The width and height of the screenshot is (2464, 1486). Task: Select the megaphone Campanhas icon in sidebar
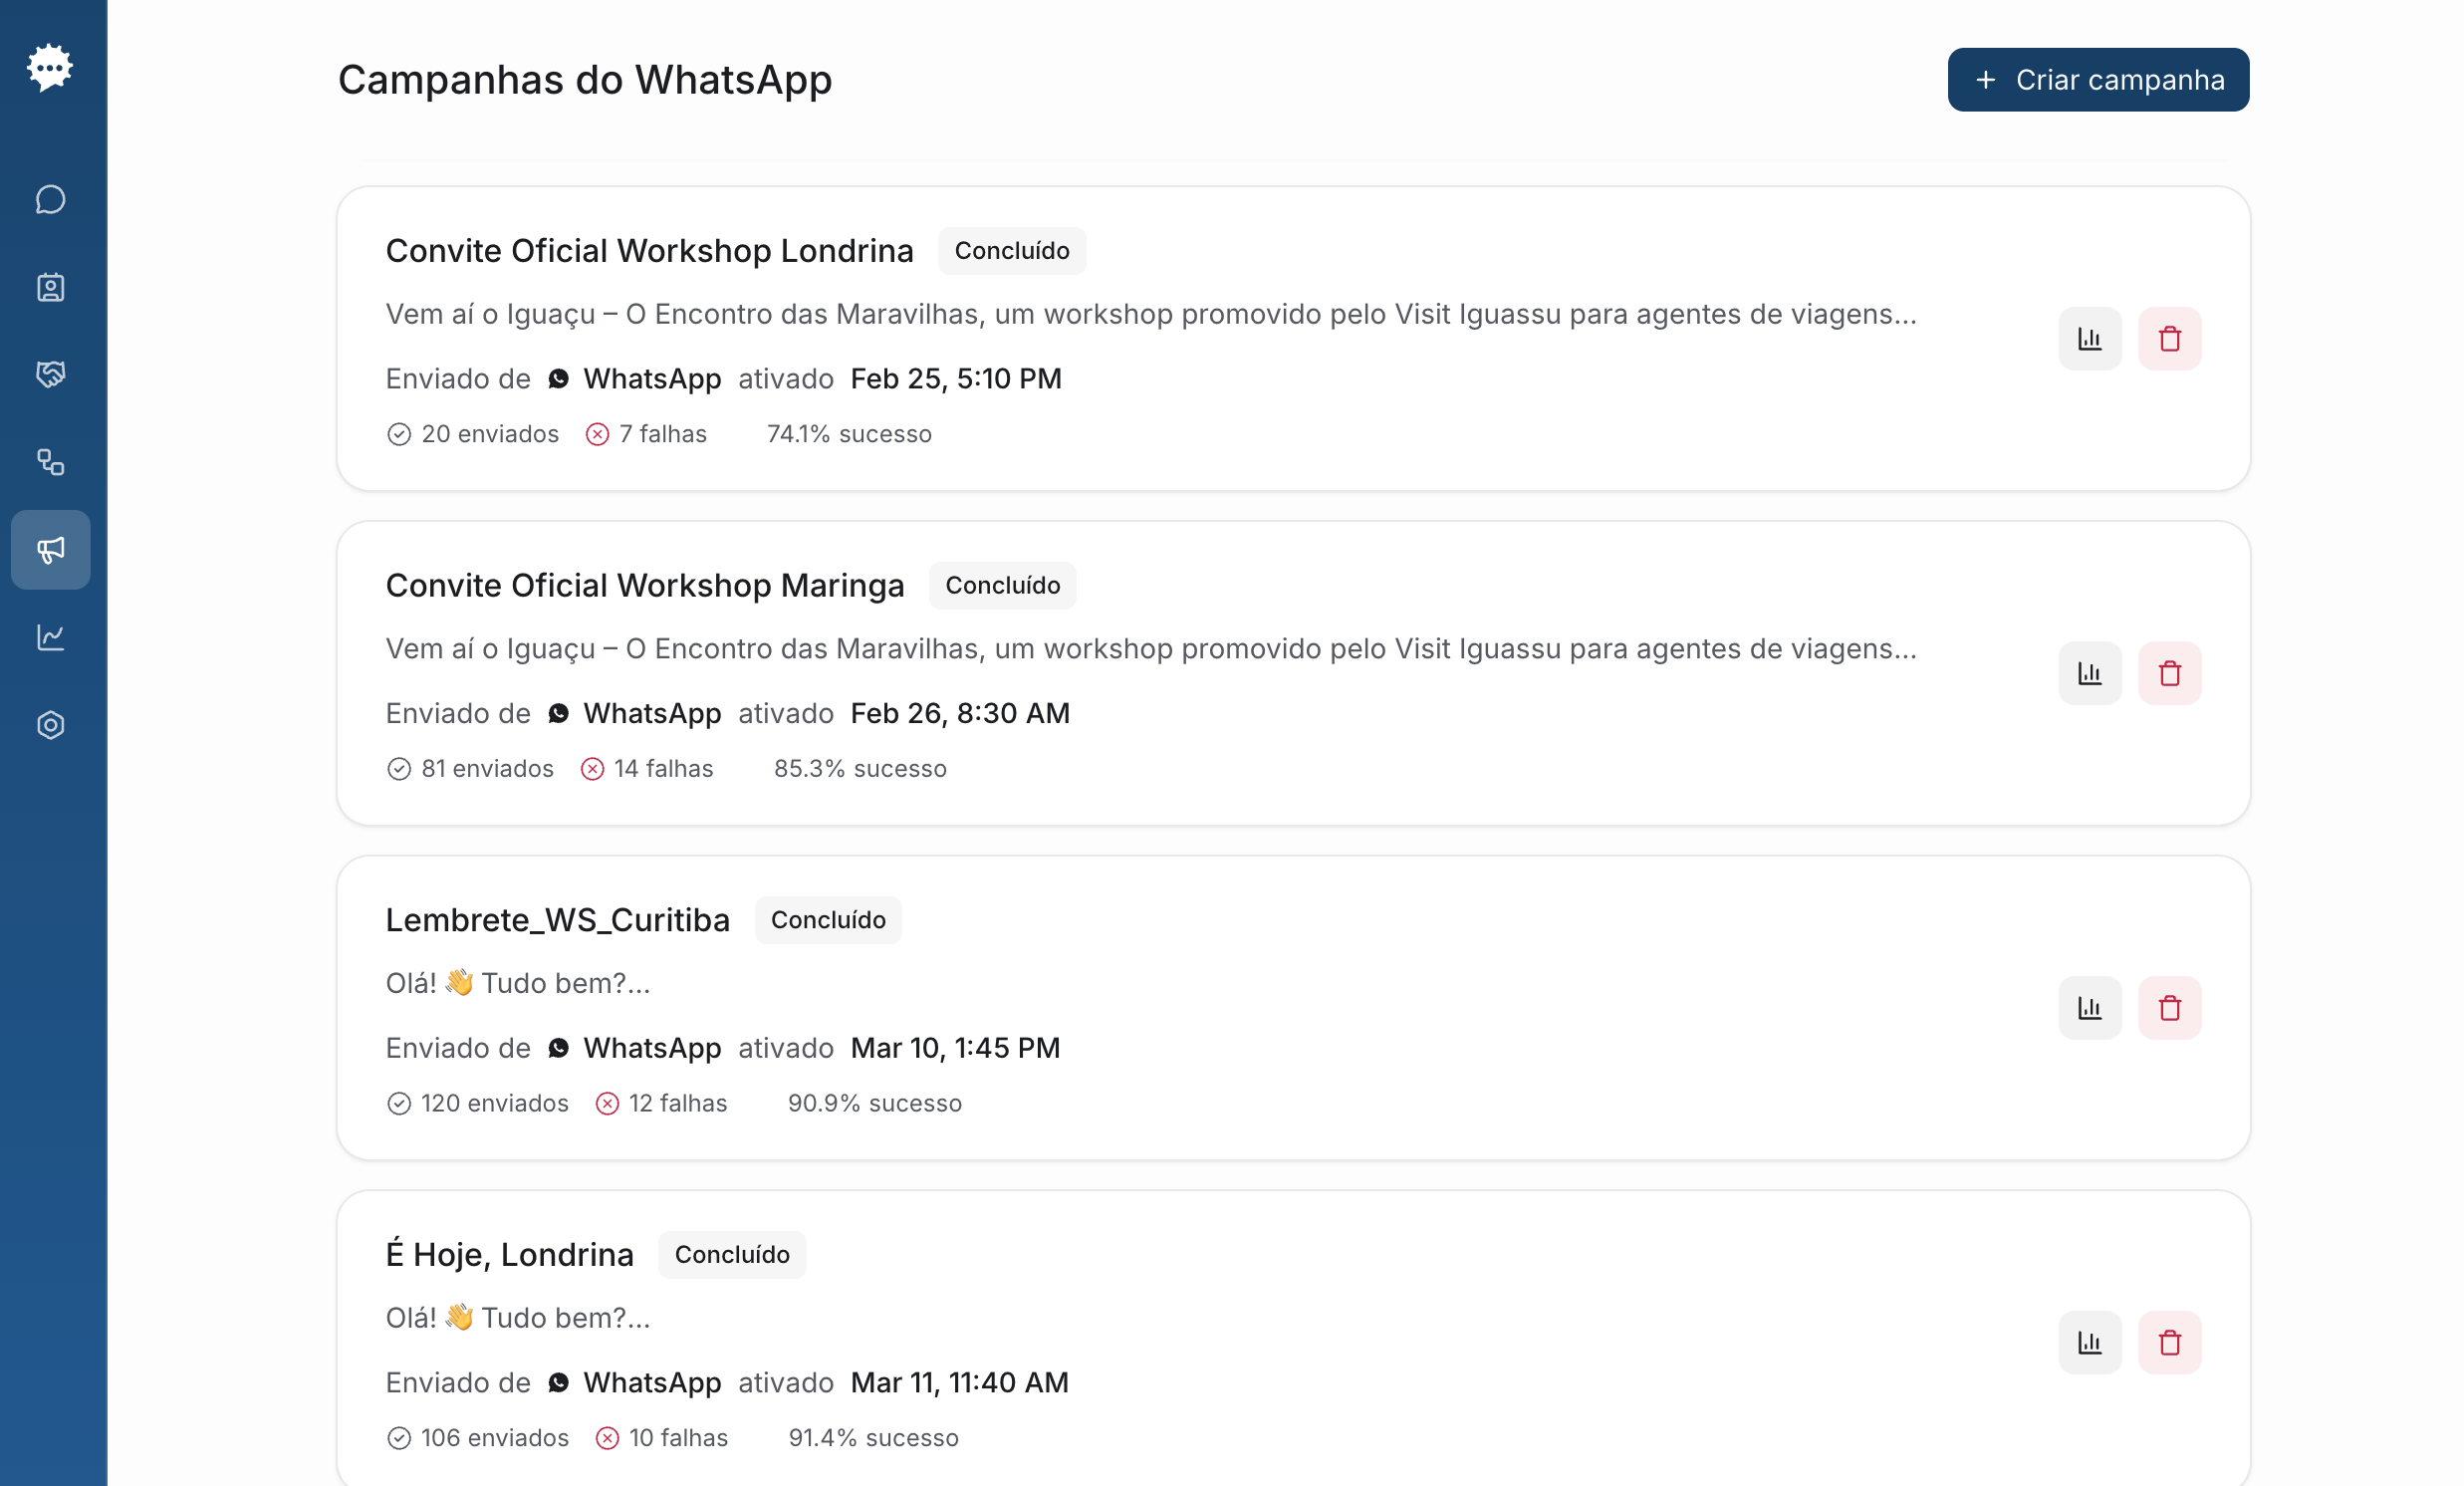(x=50, y=549)
